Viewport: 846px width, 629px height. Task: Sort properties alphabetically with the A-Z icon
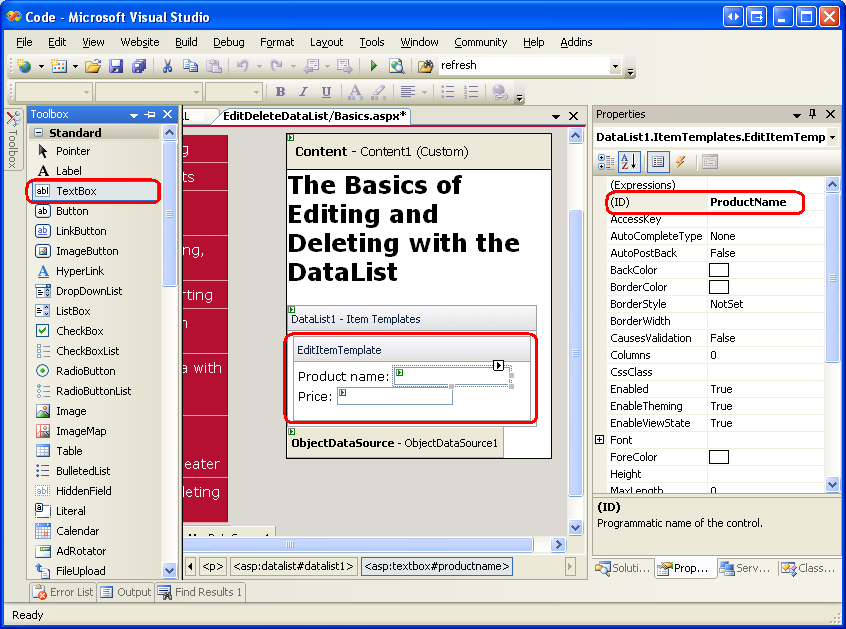[630, 161]
